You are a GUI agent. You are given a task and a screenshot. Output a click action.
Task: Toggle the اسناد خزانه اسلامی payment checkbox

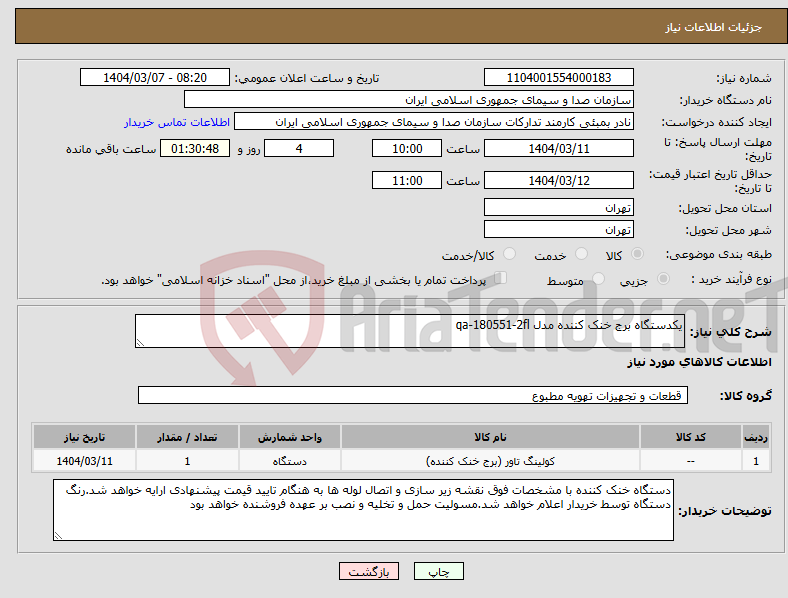501,278
